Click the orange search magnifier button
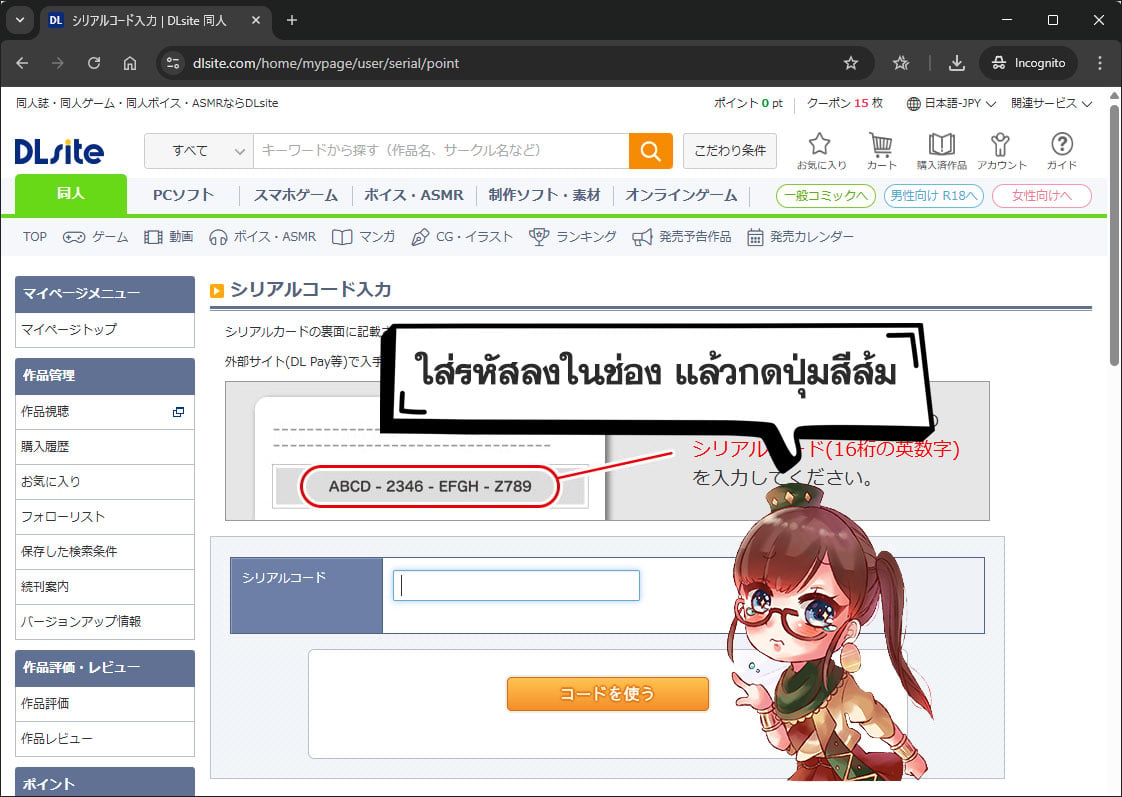The height and width of the screenshot is (797, 1122). [x=650, y=151]
